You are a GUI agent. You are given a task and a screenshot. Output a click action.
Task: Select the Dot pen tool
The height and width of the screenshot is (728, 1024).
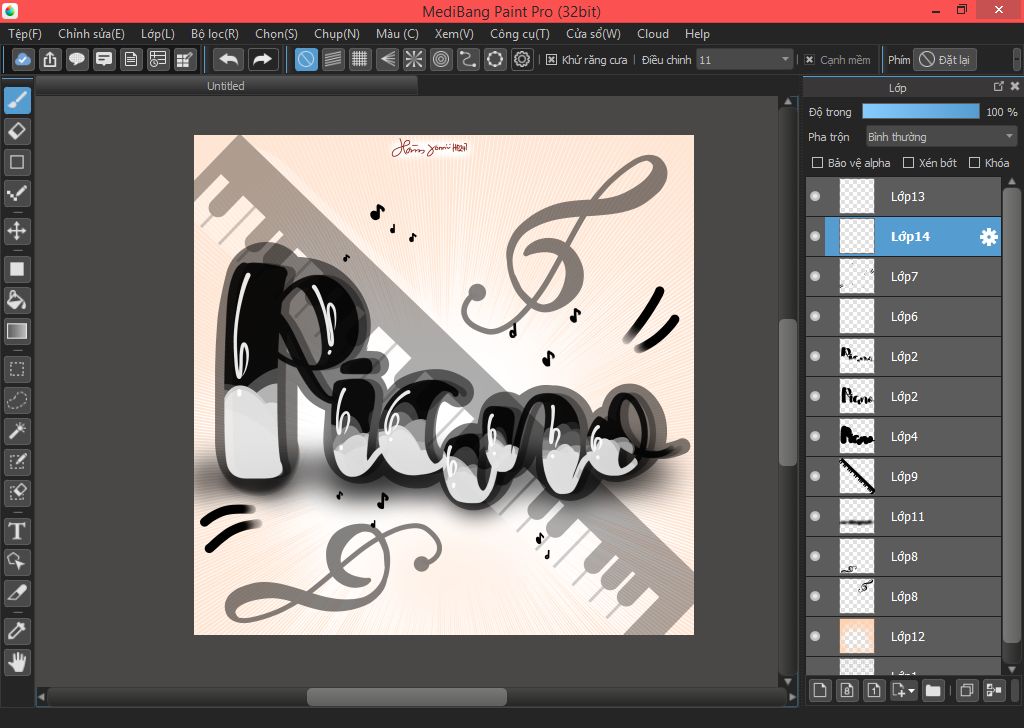[17, 193]
